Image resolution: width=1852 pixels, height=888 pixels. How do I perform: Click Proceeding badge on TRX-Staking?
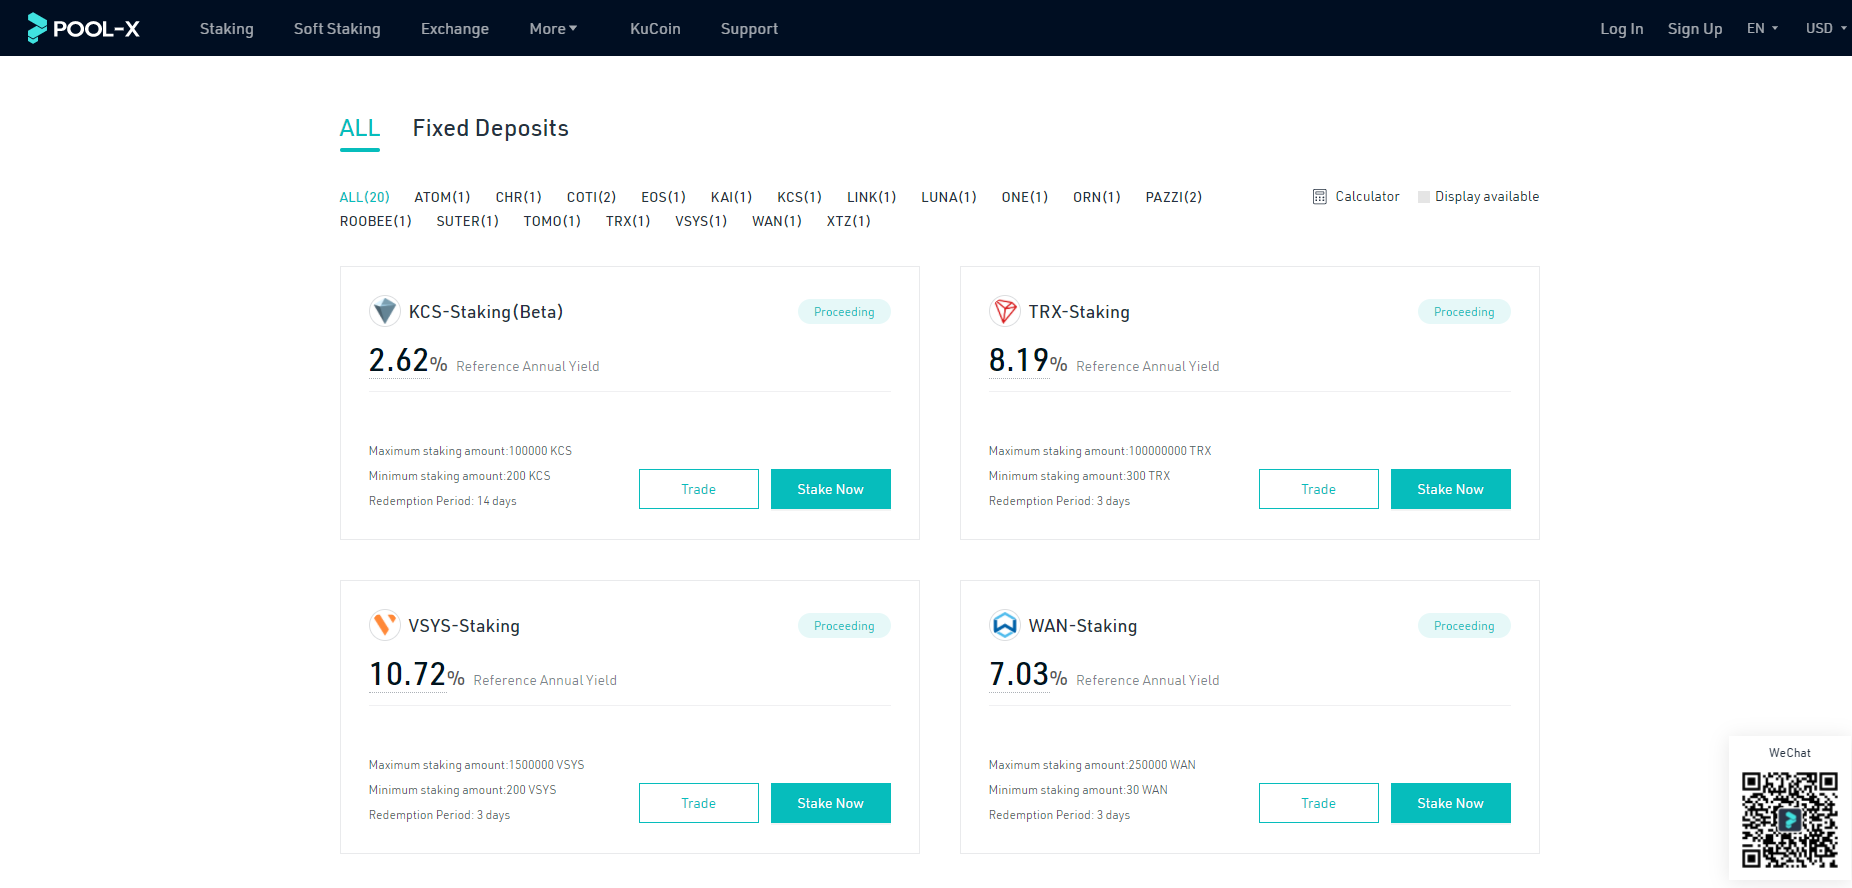click(x=1464, y=312)
